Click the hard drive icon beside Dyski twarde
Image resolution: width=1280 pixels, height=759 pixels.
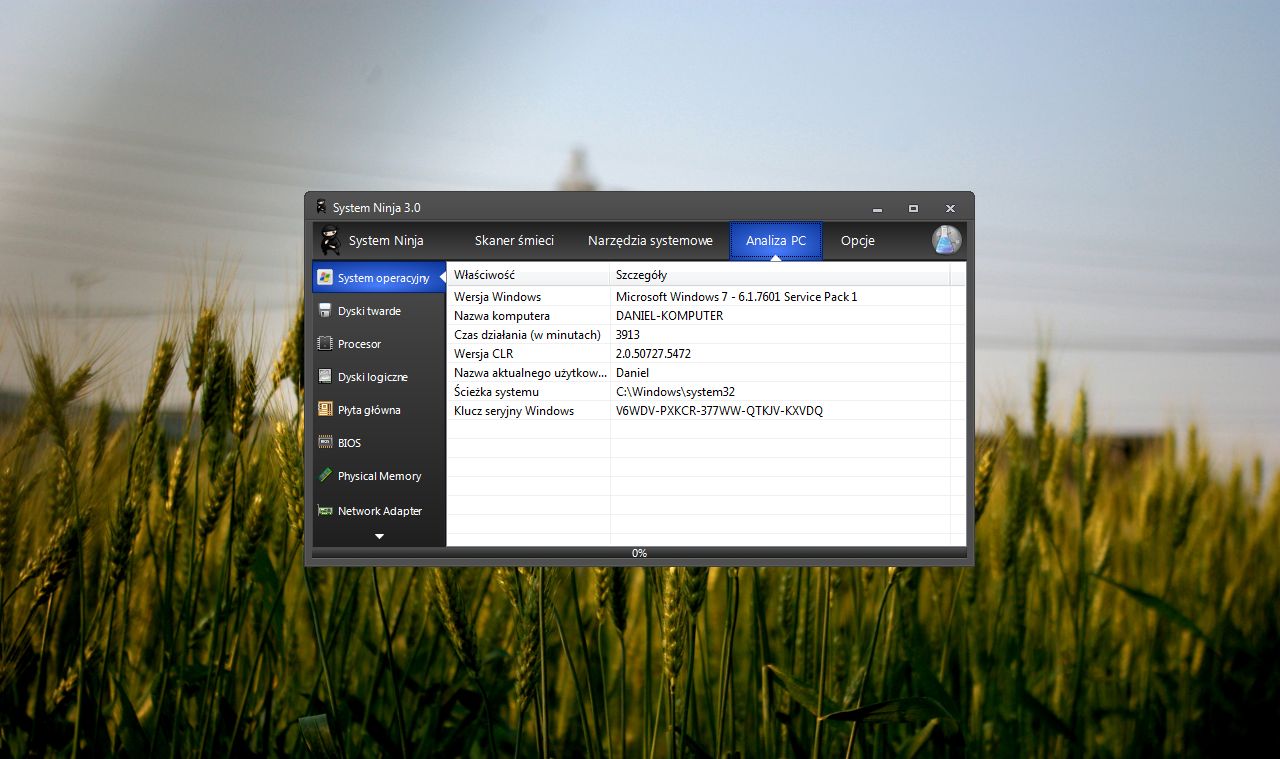click(325, 310)
